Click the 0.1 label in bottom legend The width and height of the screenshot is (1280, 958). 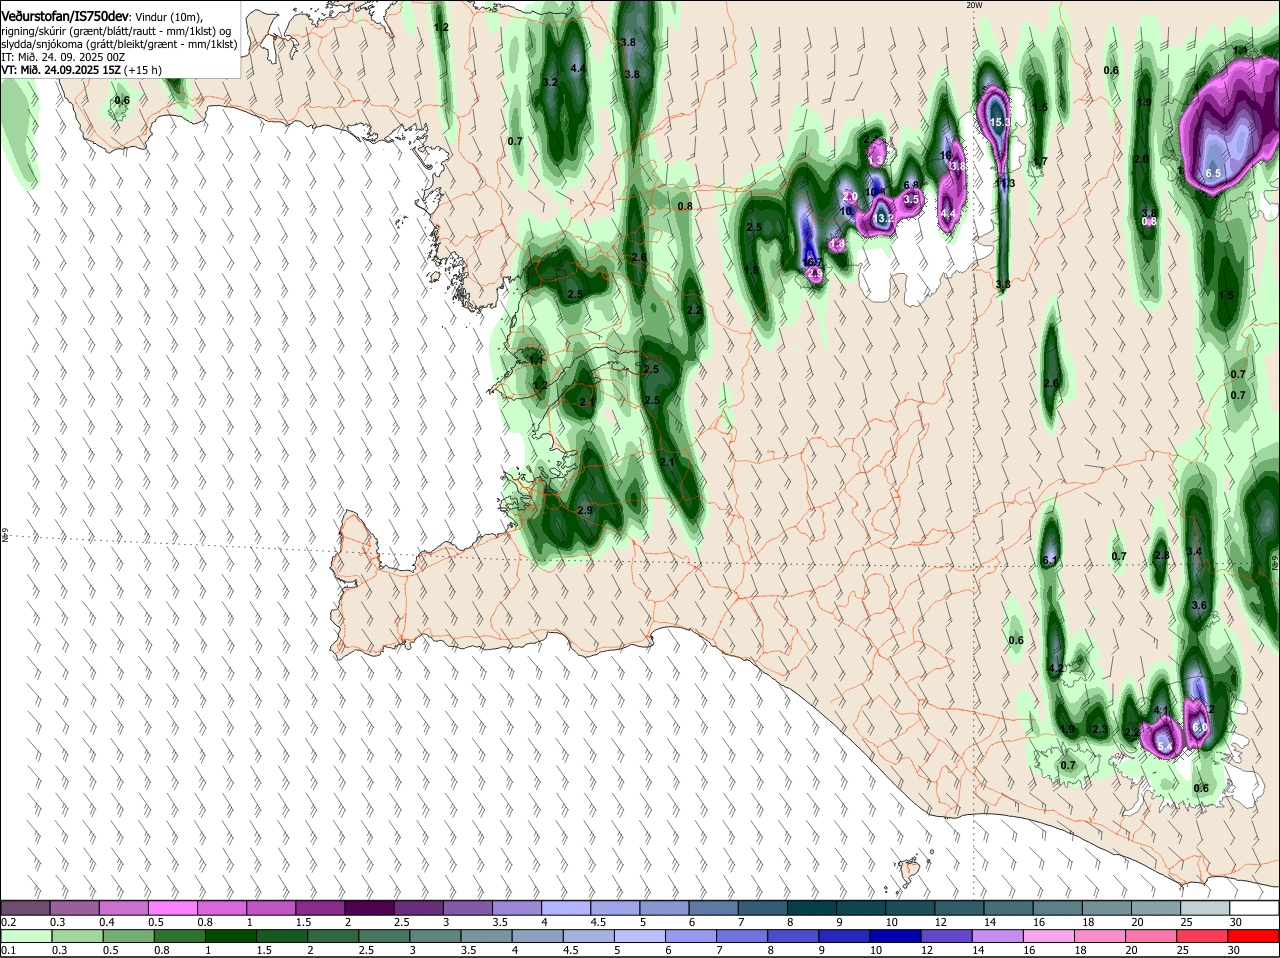tap(8, 950)
